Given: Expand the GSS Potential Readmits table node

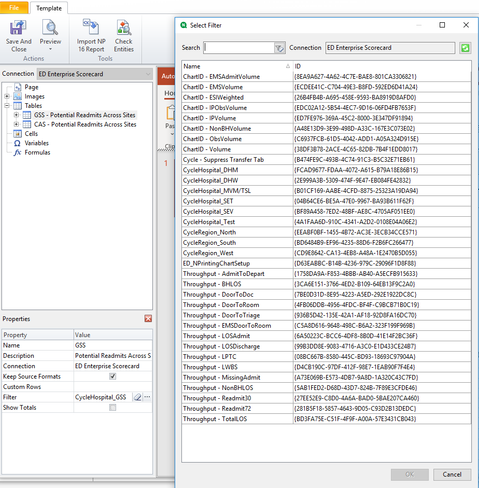Looking at the screenshot, I should click(16, 115).
